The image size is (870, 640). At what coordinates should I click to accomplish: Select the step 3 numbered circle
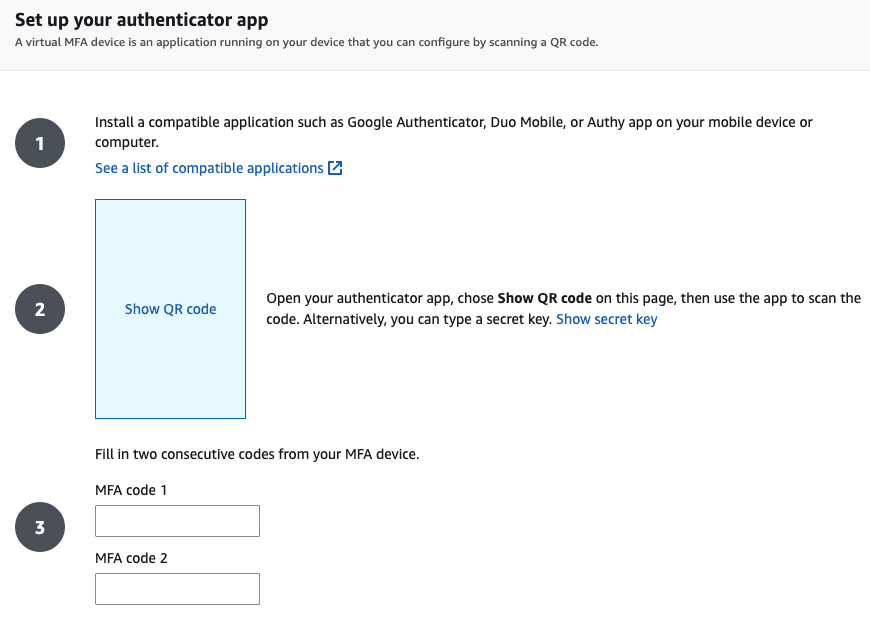39,527
